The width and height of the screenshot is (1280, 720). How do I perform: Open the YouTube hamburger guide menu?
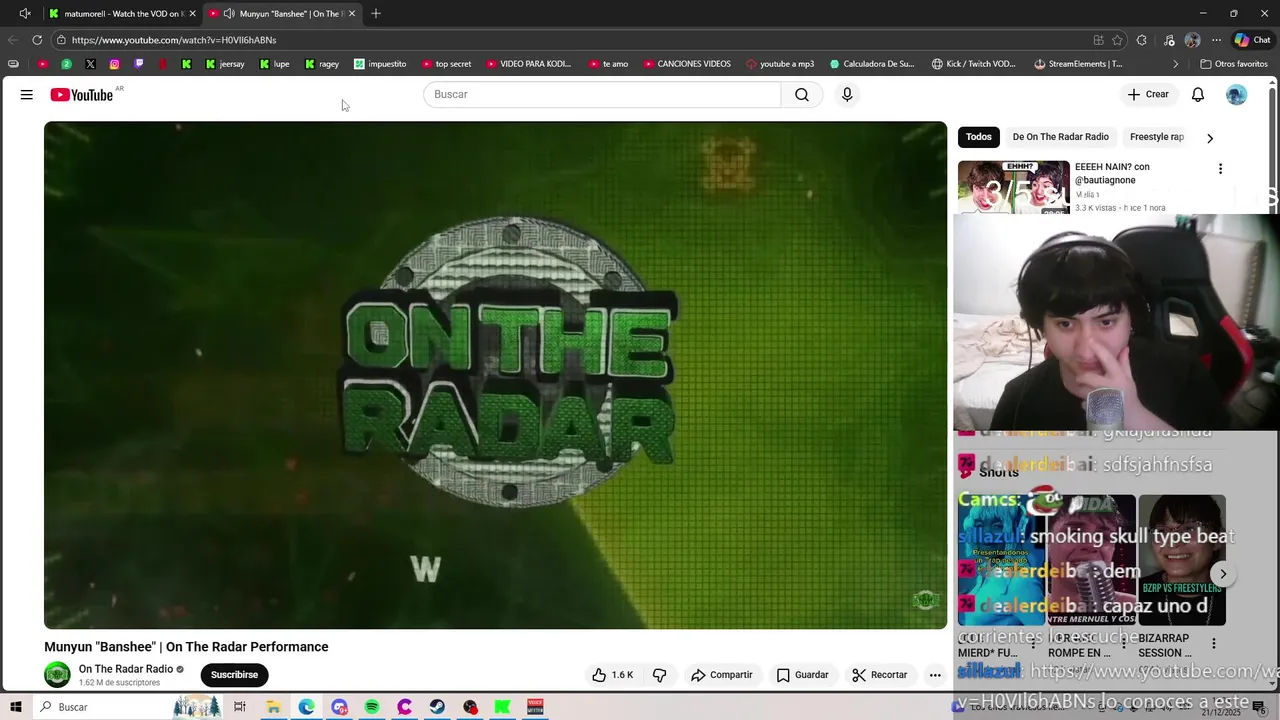[27, 94]
